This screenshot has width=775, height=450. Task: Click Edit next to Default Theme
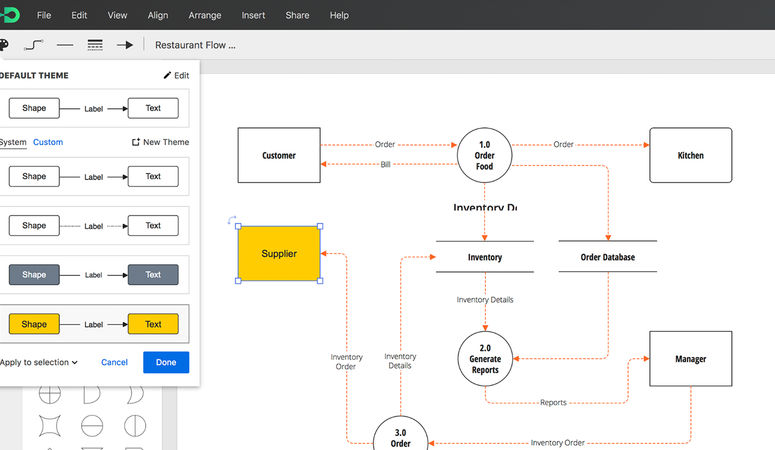(176, 75)
